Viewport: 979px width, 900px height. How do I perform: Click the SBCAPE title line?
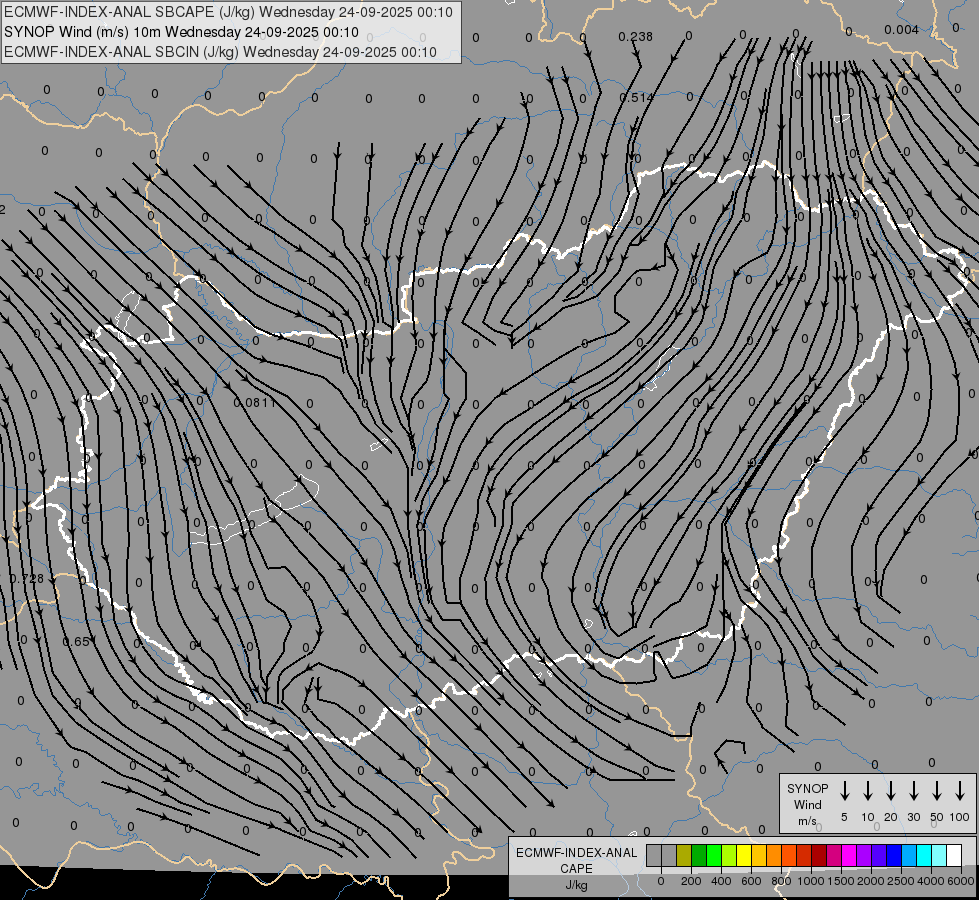click(229, 12)
